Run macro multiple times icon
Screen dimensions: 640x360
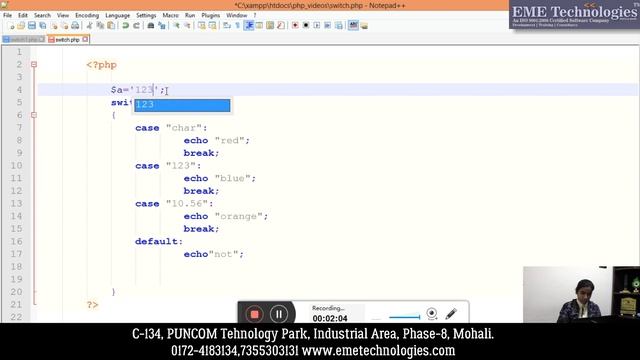coord(327,26)
